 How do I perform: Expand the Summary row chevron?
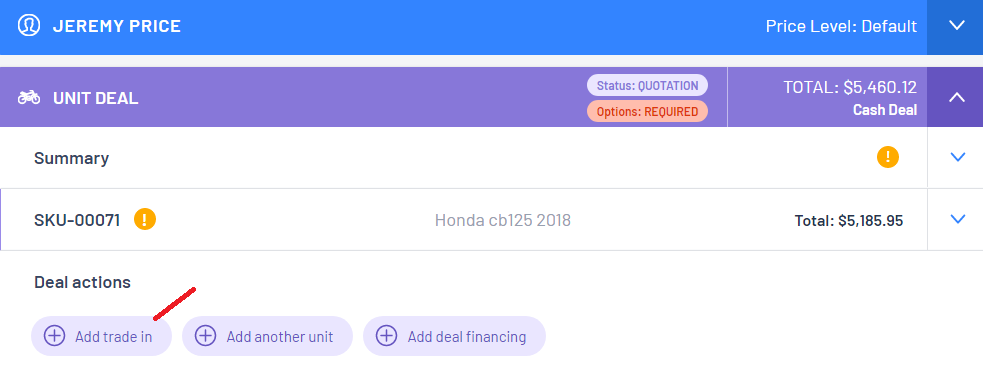click(957, 157)
